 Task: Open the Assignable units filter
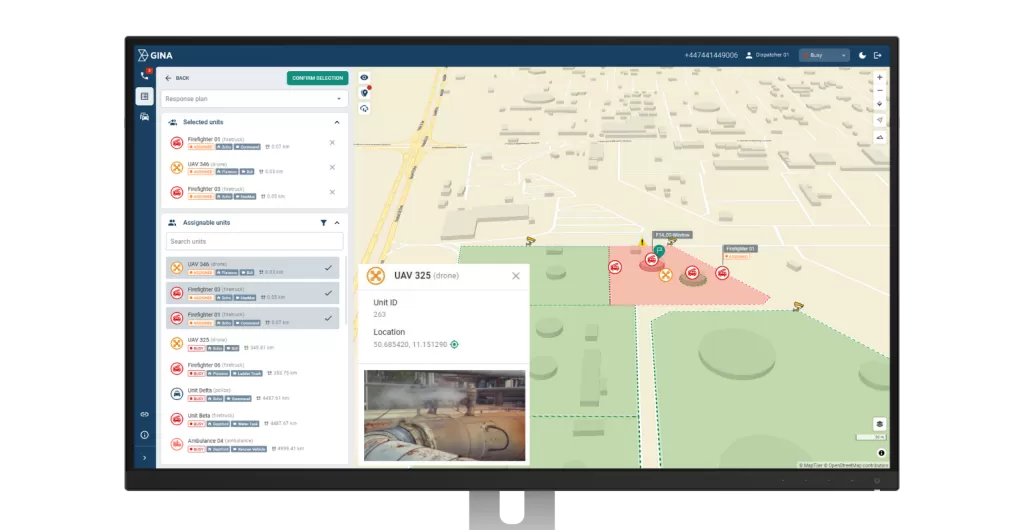coord(323,223)
